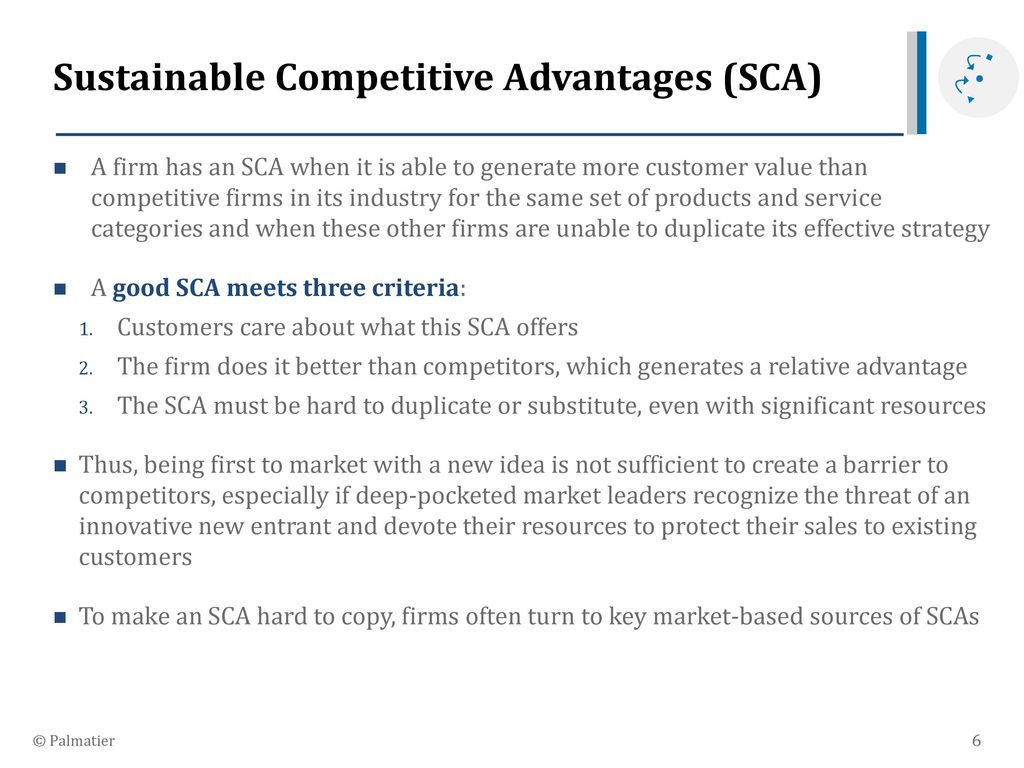Click line 'The firm does it better than competitors'

coord(542,367)
